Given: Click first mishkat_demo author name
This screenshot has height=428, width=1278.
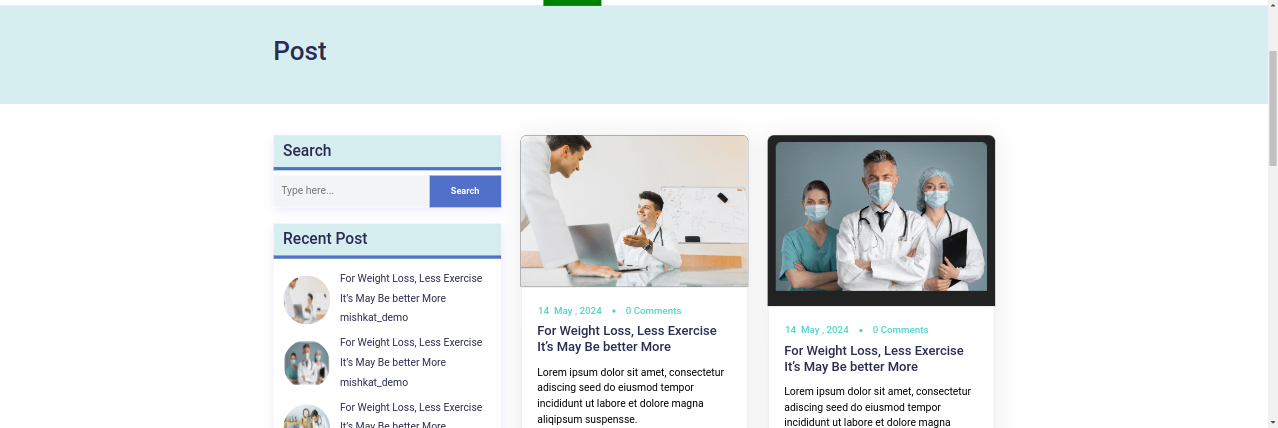Looking at the screenshot, I should click(374, 318).
